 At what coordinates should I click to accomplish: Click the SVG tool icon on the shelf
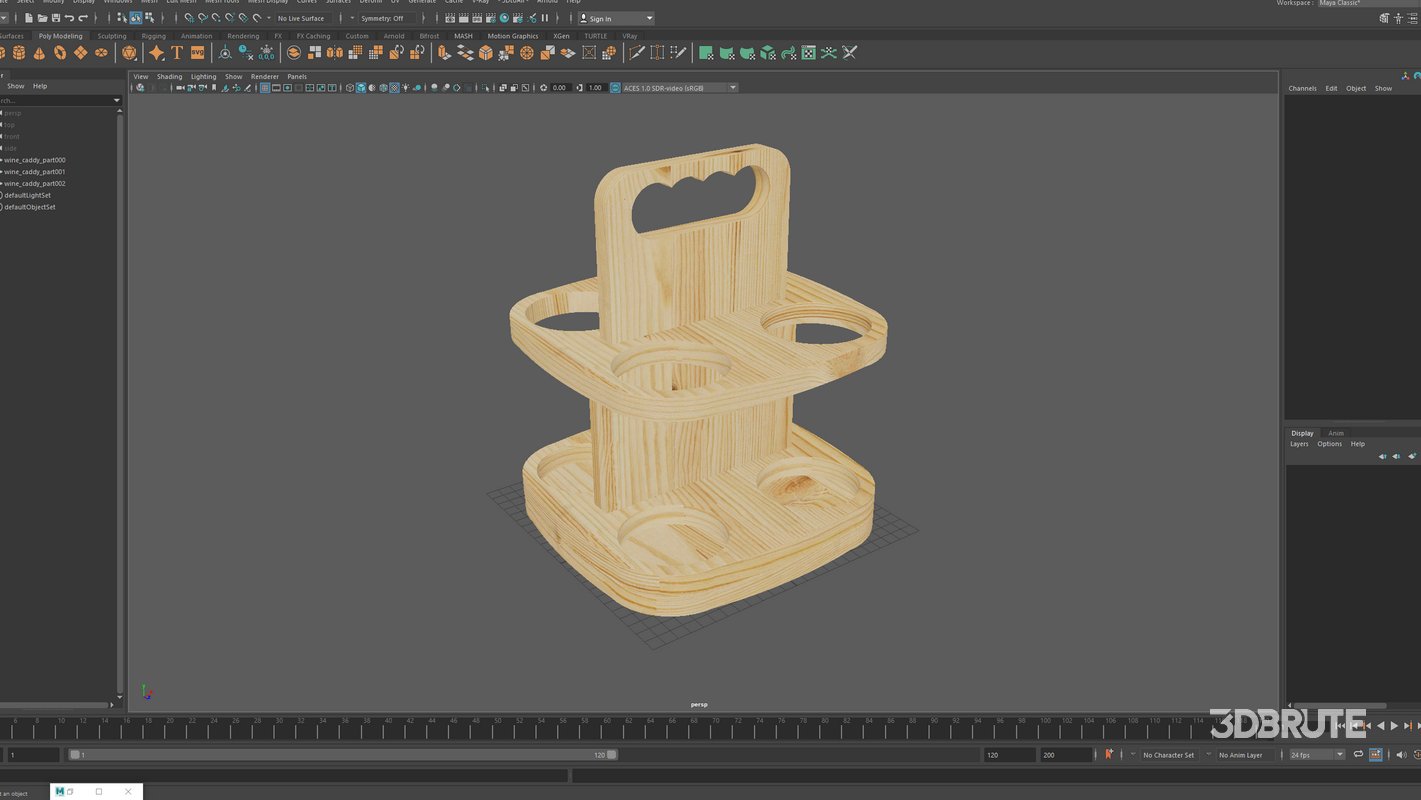coord(194,52)
